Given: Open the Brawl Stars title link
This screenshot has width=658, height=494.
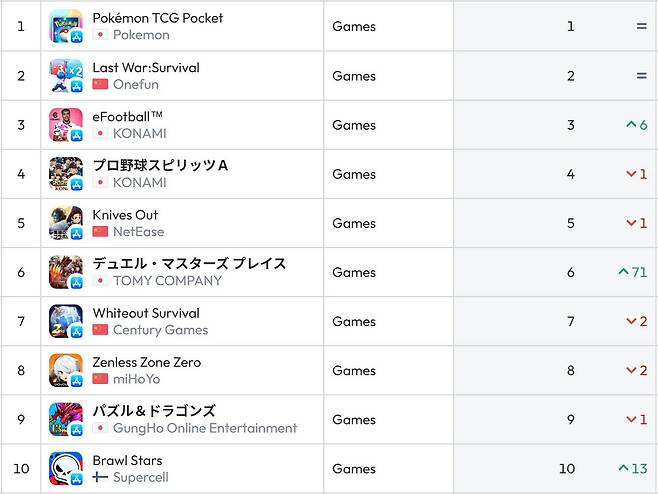Looking at the screenshot, I should tap(127, 461).
